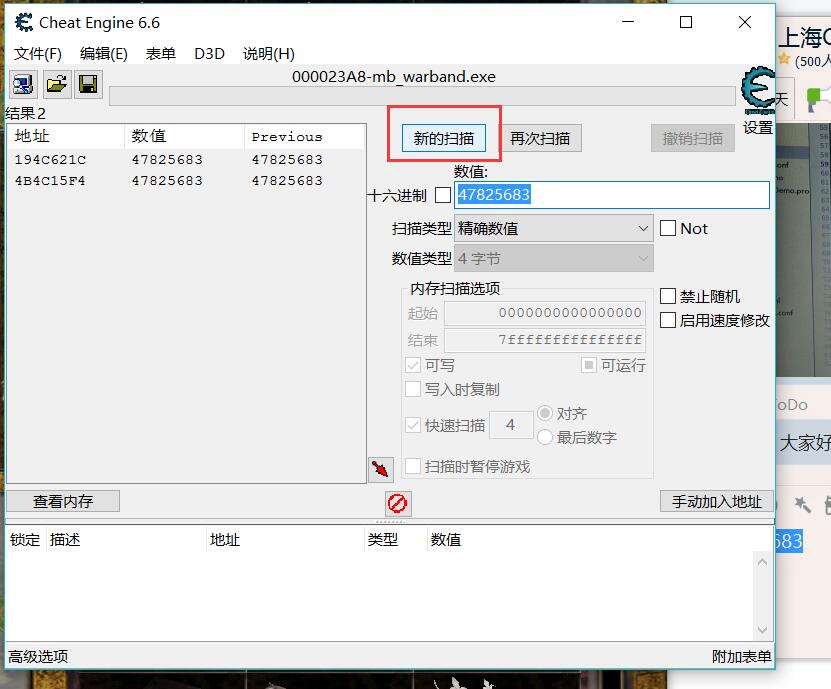Click the 手动加入地址 button
The image size is (831, 689).
[717, 501]
